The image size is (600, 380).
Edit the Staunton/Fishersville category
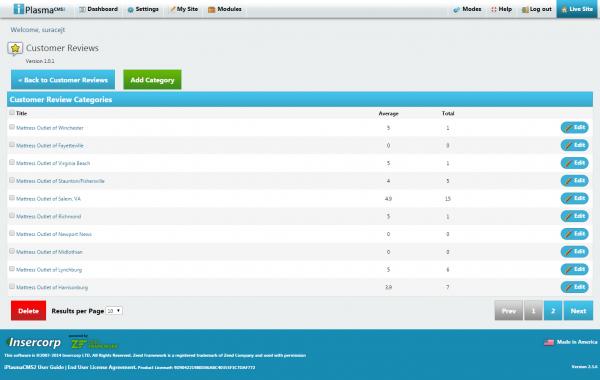pyautogui.click(x=574, y=181)
